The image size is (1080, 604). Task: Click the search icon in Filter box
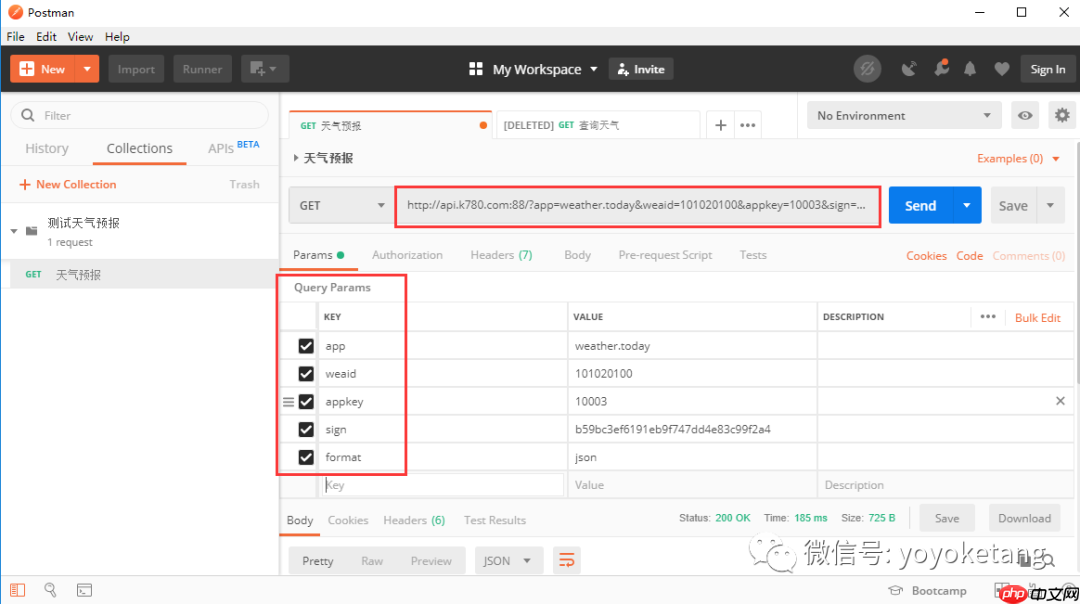[x=28, y=116]
